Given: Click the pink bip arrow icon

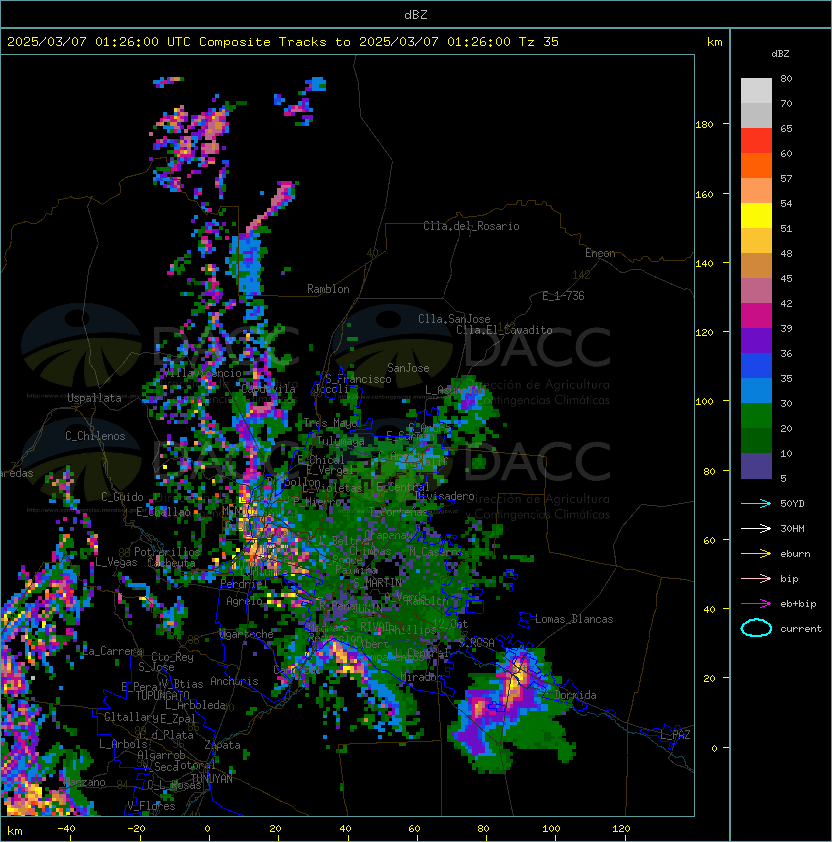Looking at the screenshot, I should click(756, 578).
